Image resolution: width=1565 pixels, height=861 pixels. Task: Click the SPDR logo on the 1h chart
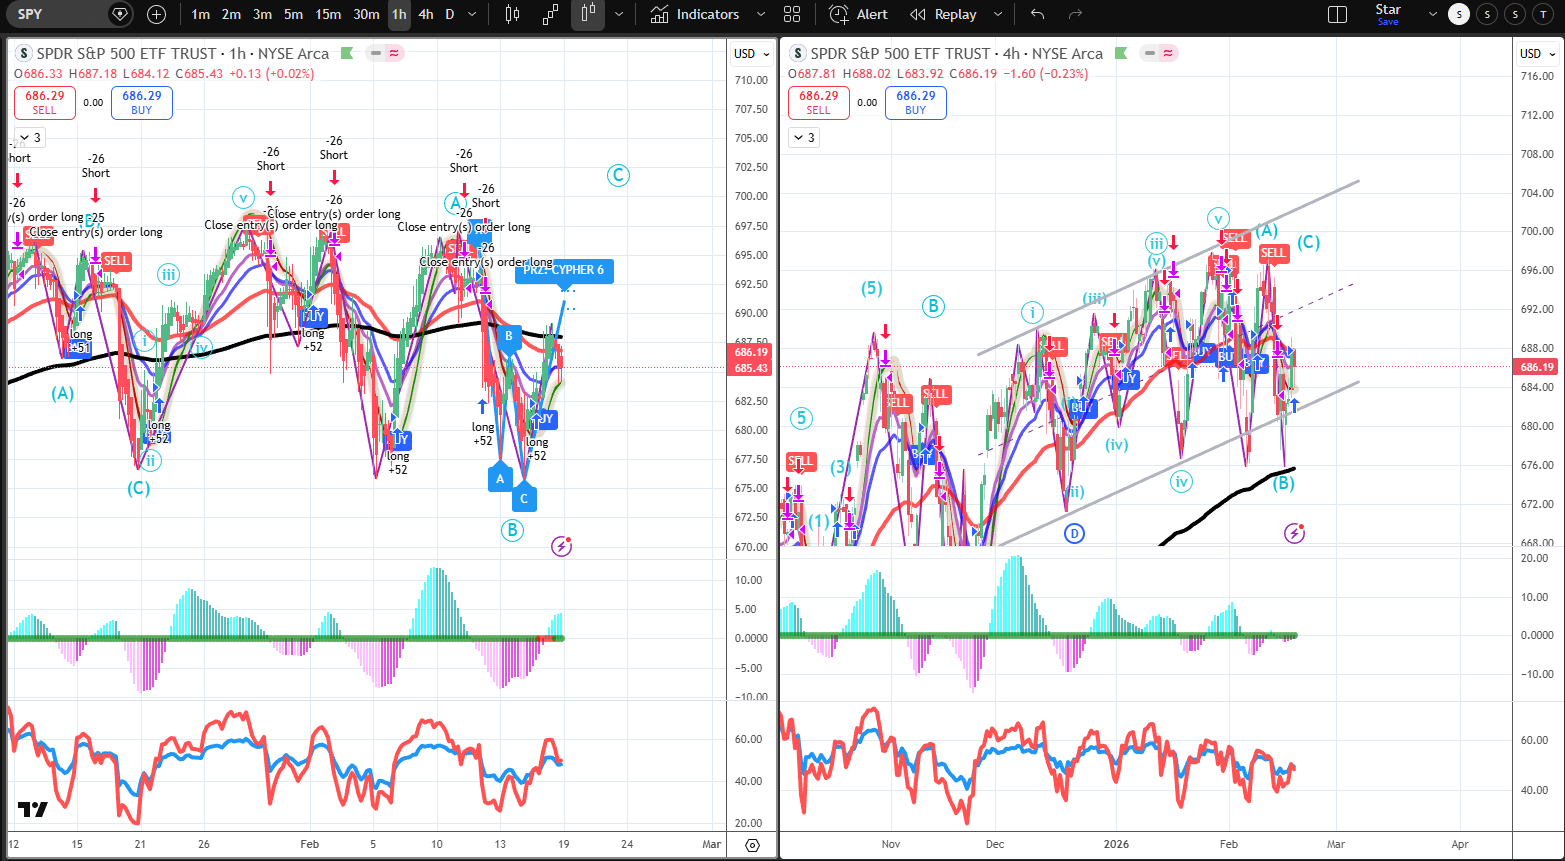click(24, 54)
